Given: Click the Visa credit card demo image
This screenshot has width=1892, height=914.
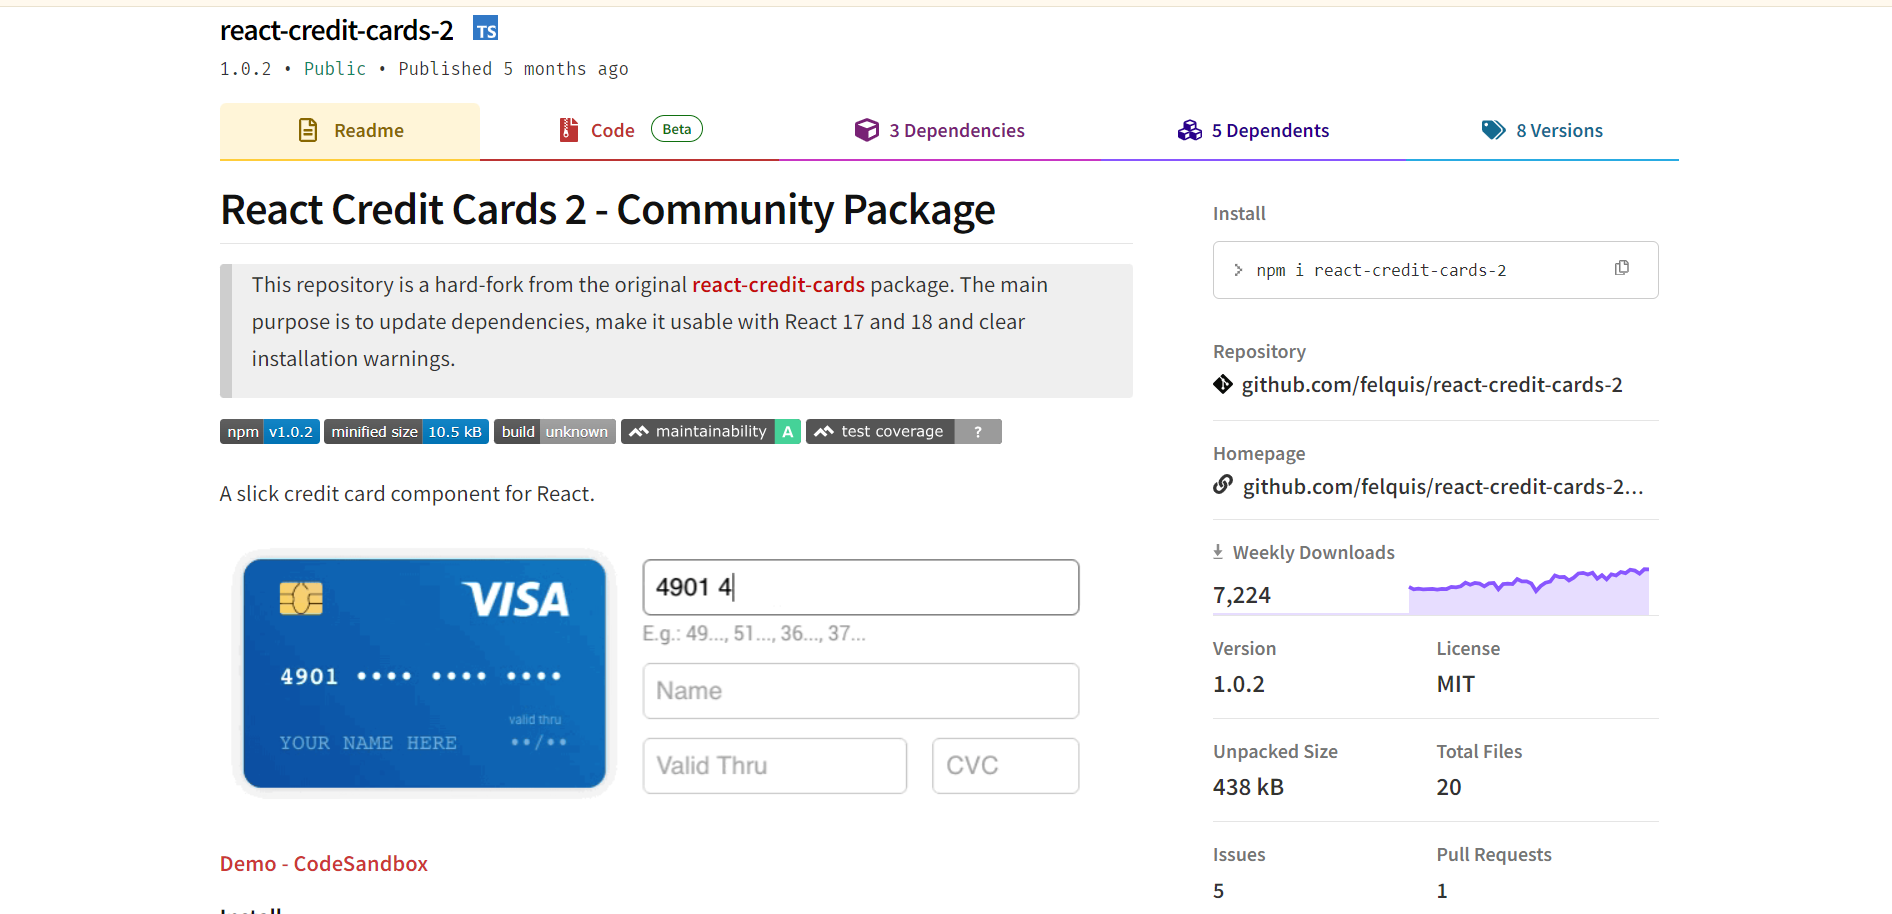Looking at the screenshot, I should (x=425, y=673).
